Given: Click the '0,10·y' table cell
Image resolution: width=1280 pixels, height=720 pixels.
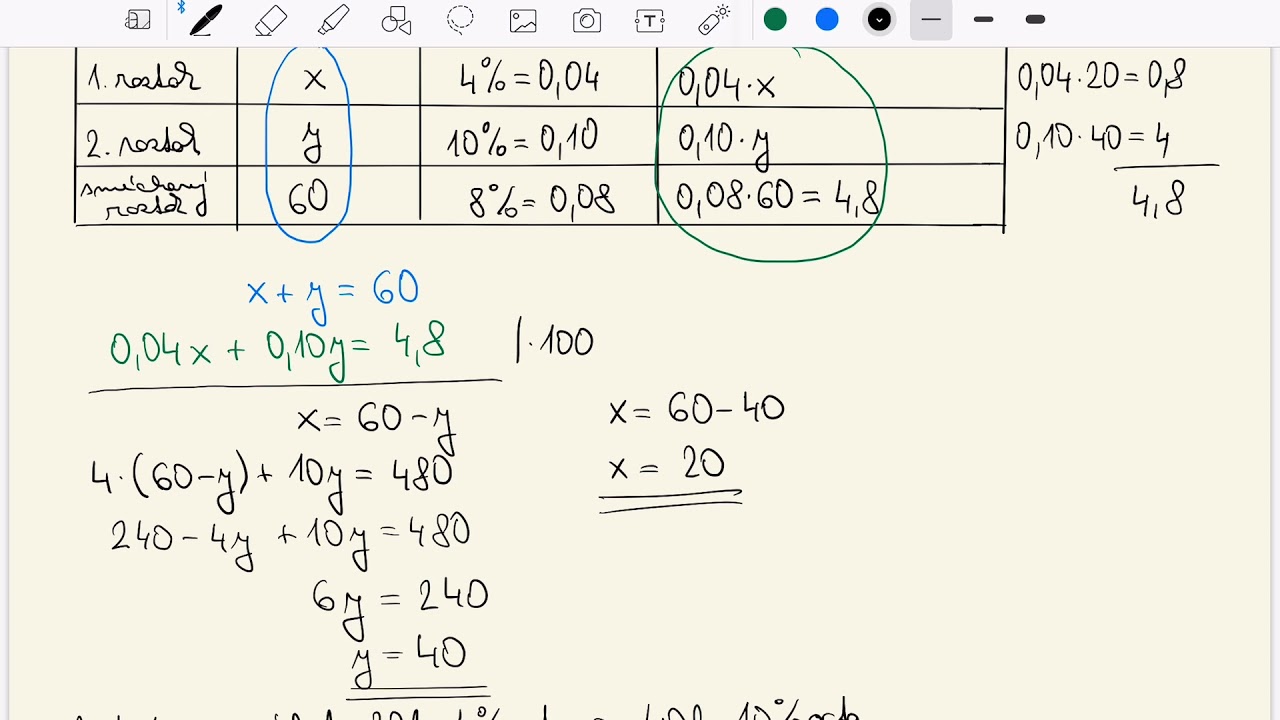Looking at the screenshot, I should [724, 143].
